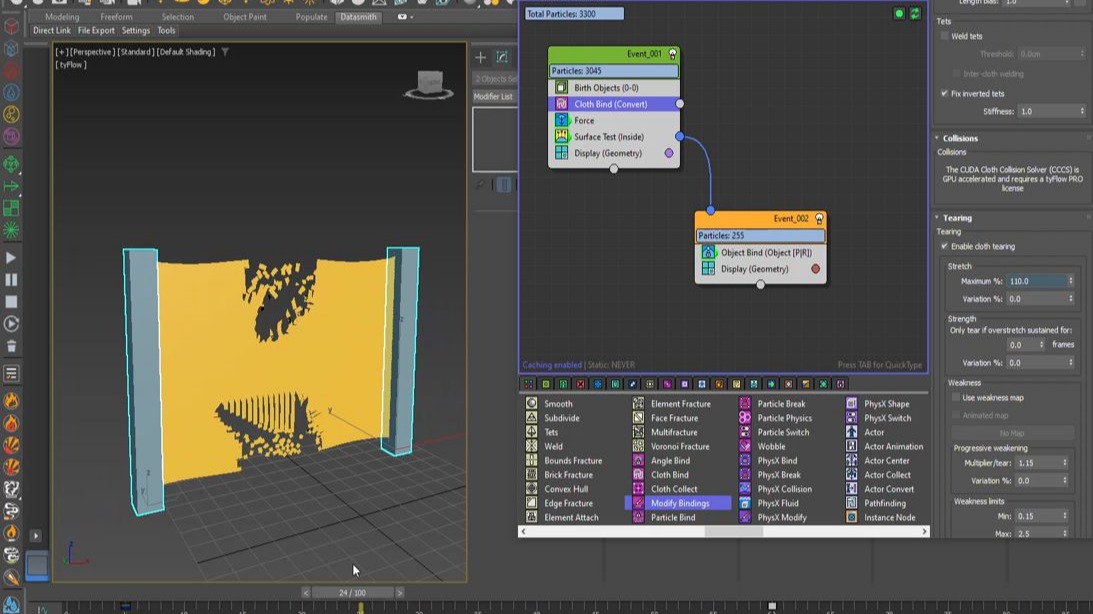
Task: Select the Cloth Bind (Convert) operator
Action: [613, 104]
